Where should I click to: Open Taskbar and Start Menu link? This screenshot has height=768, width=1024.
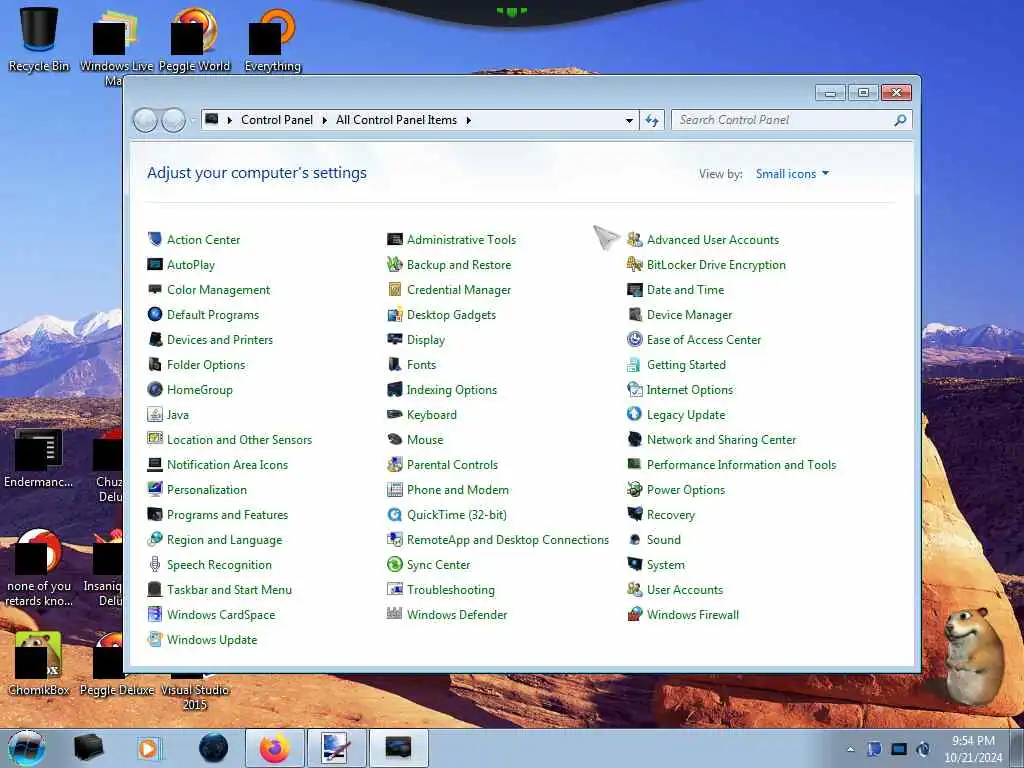pyautogui.click(x=229, y=590)
